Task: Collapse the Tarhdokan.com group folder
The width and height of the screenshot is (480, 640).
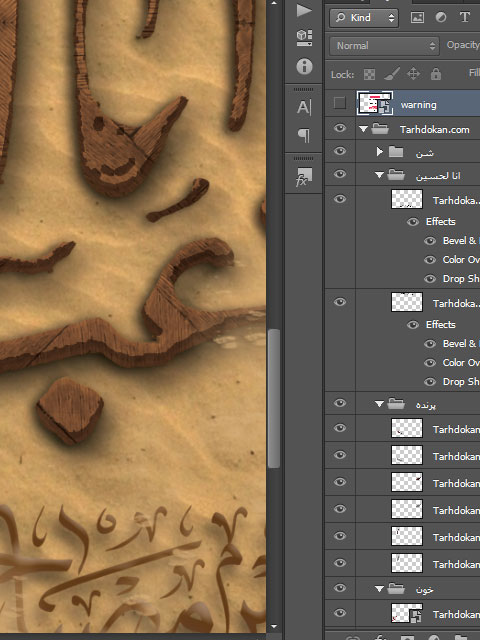Action: click(363, 129)
